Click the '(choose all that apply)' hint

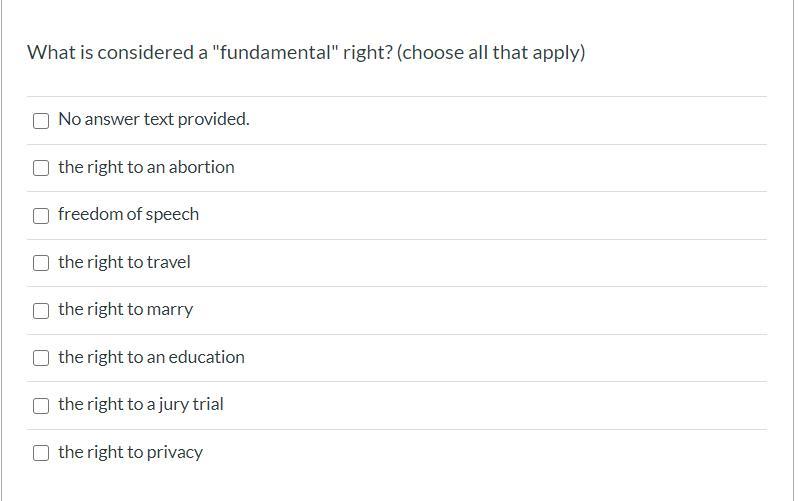(491, 52)
